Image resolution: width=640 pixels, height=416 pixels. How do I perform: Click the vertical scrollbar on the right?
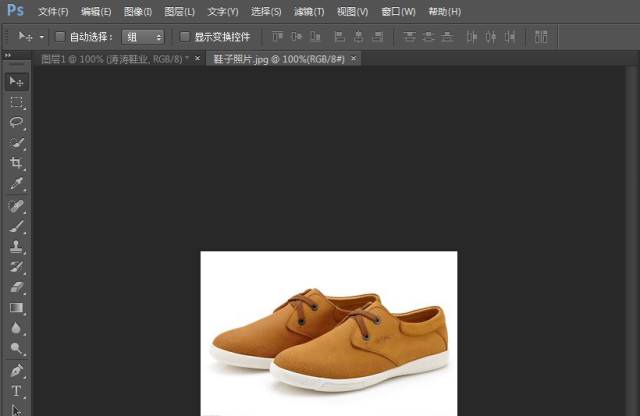click(x=631, y=241)
